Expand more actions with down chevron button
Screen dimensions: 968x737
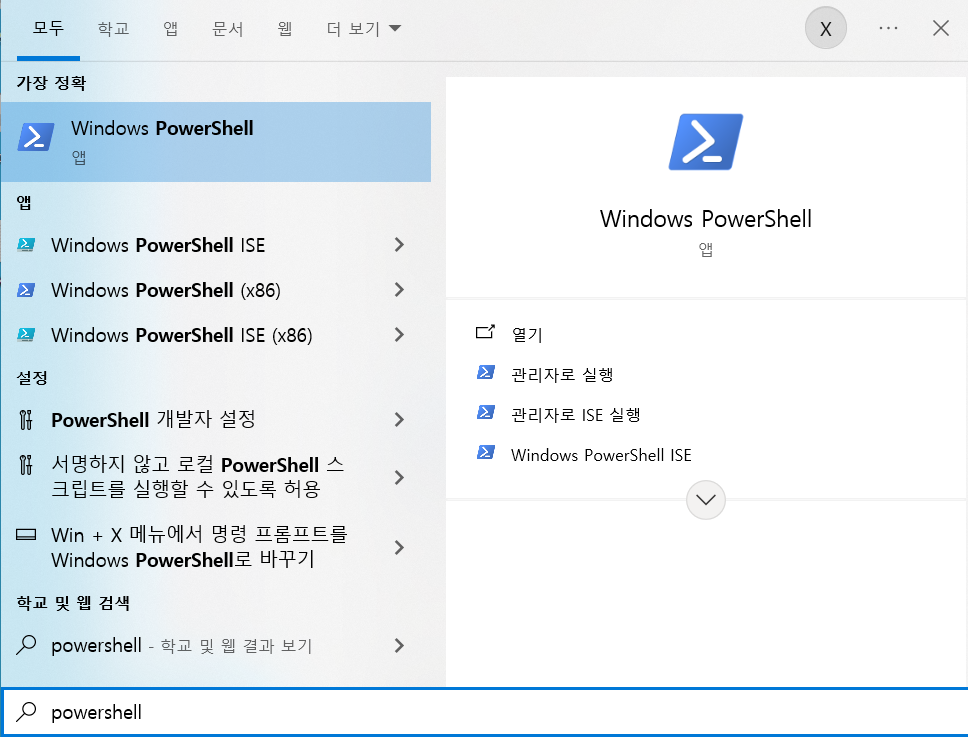[706, 500]
